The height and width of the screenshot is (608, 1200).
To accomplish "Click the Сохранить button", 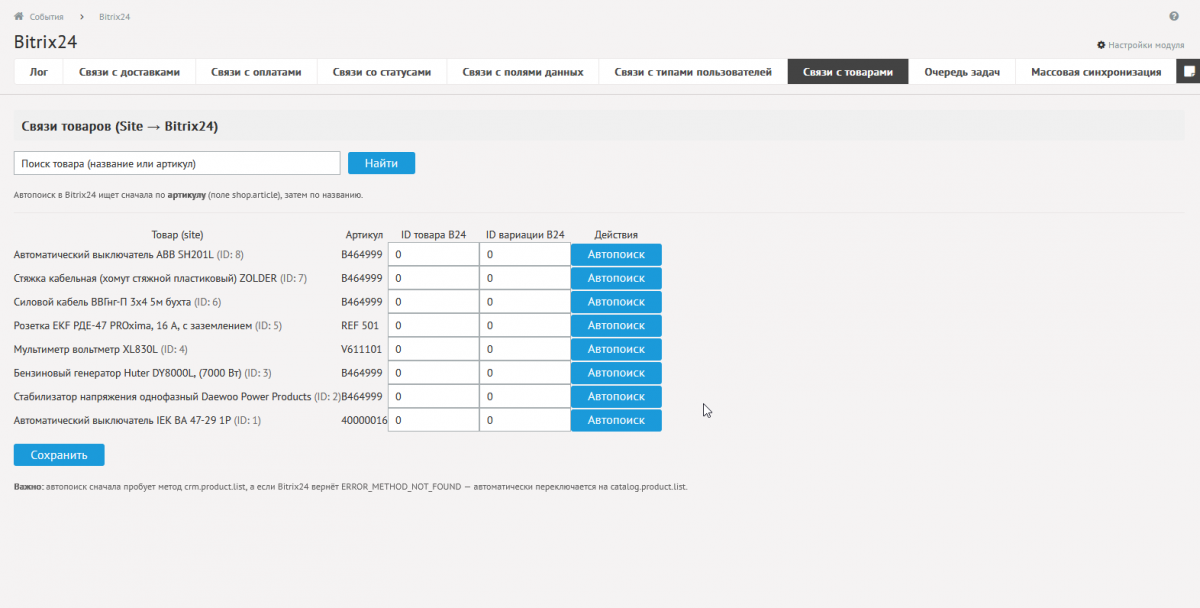I will click(59, 455).
